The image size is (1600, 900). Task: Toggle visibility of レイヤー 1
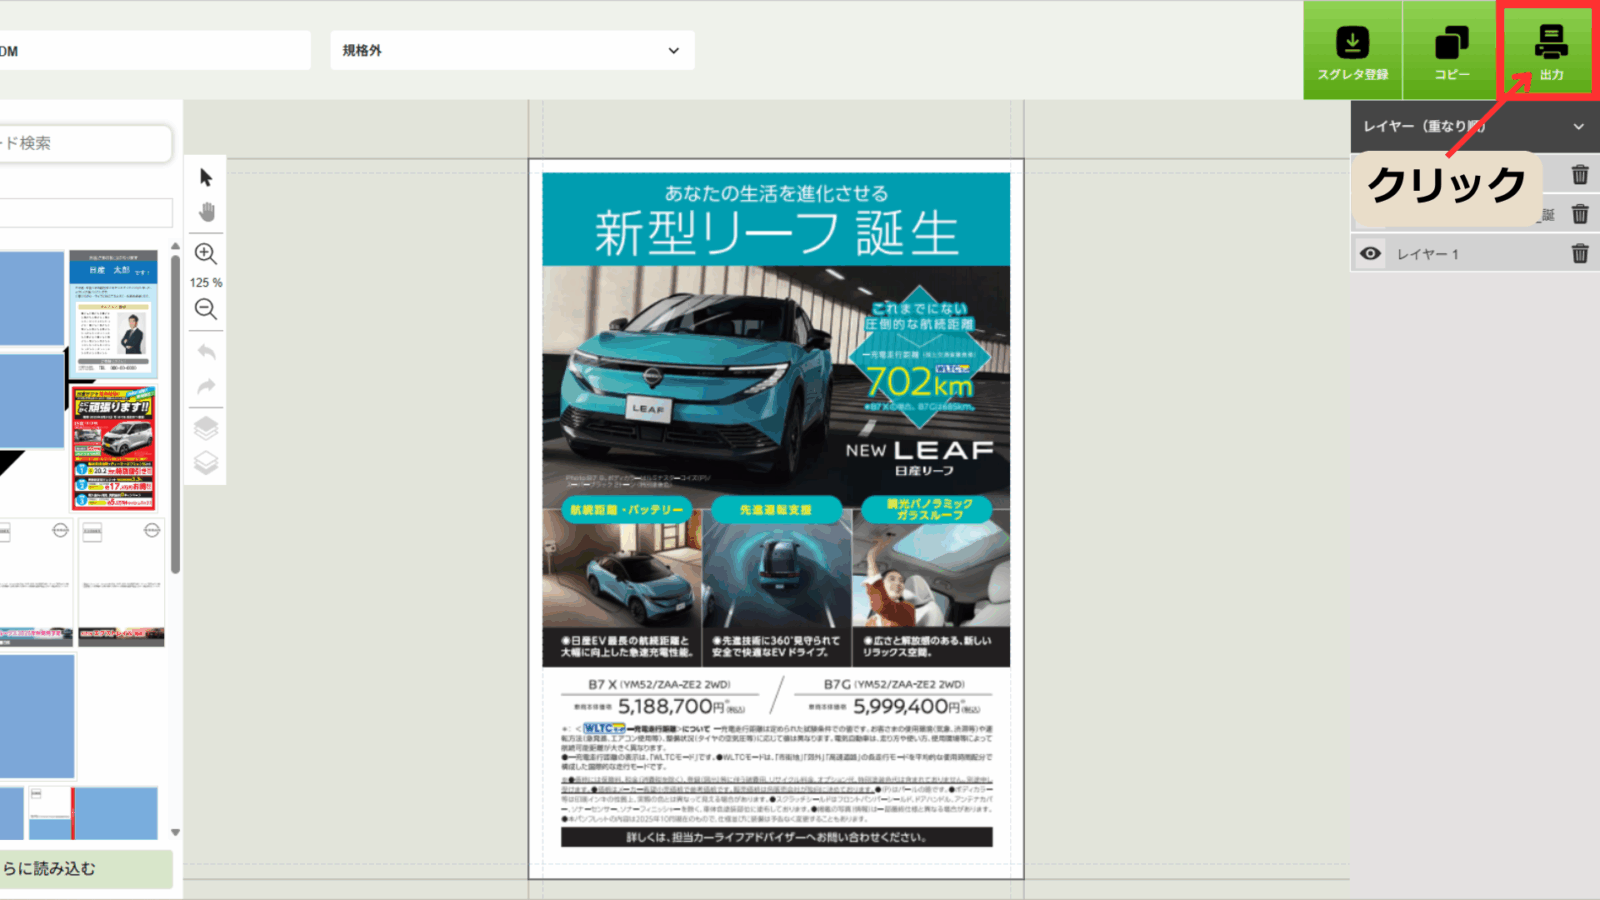1370,254
